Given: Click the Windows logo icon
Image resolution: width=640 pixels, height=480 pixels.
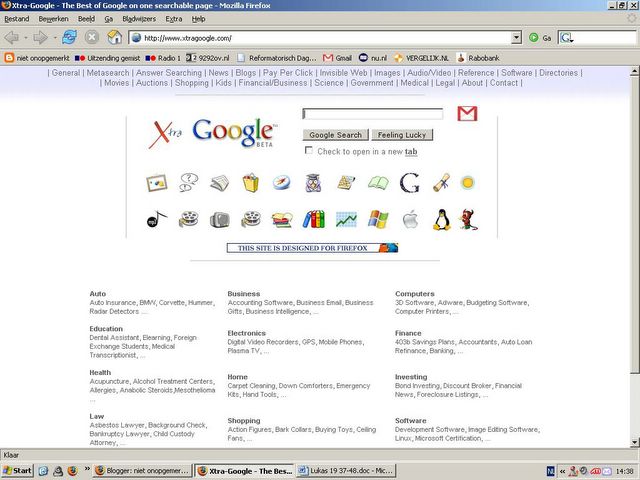Looking at the screenshot, I should (378, 220).
